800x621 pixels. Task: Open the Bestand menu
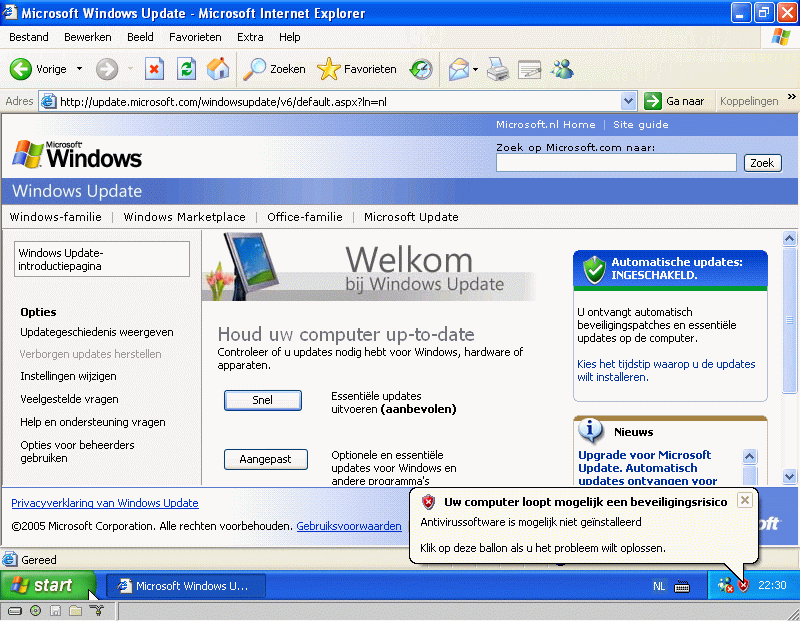29,37
